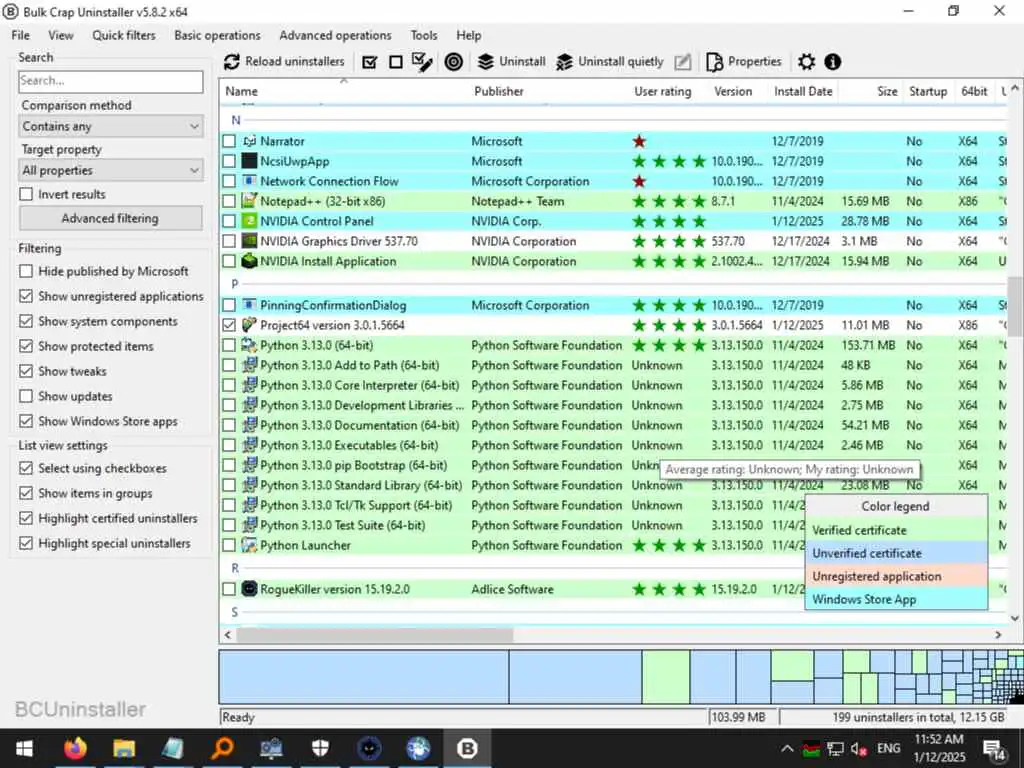This screenshot has width=1024, height=768.
Task: Click the Windows Start button
Action: point(25,748)
